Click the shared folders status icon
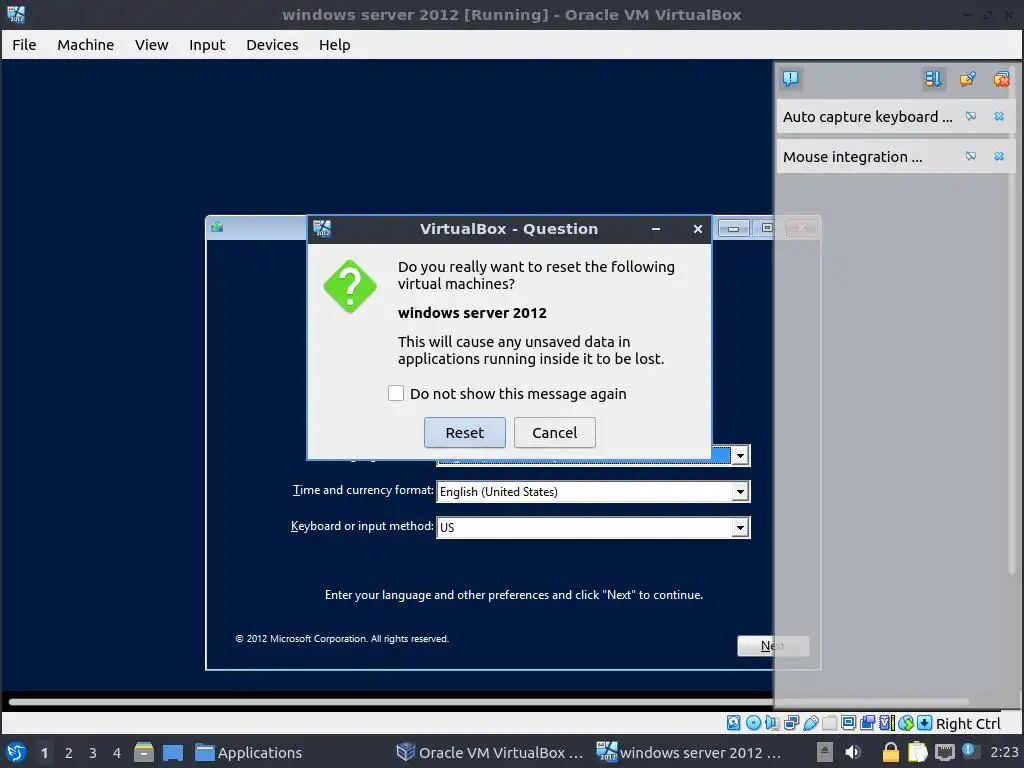This screenshot has width=1024, height=768. [829, 723]
